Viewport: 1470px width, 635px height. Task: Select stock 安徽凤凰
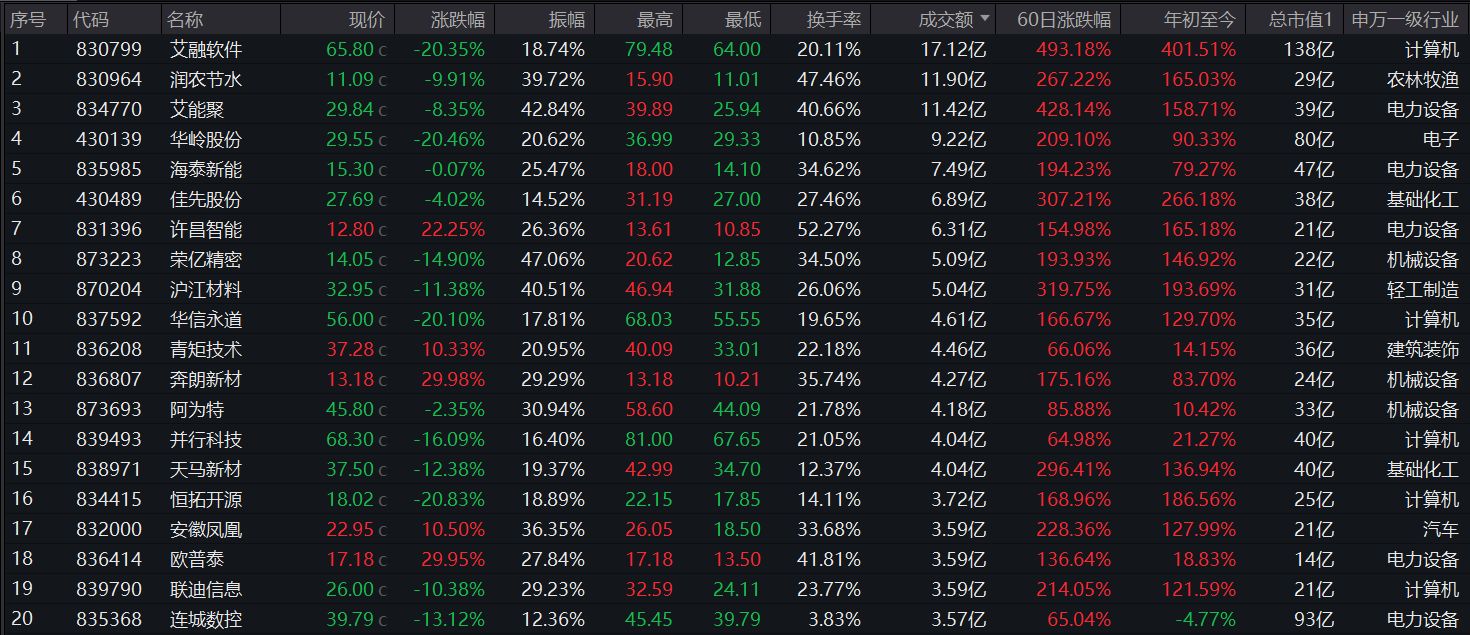tap(206, 529)
